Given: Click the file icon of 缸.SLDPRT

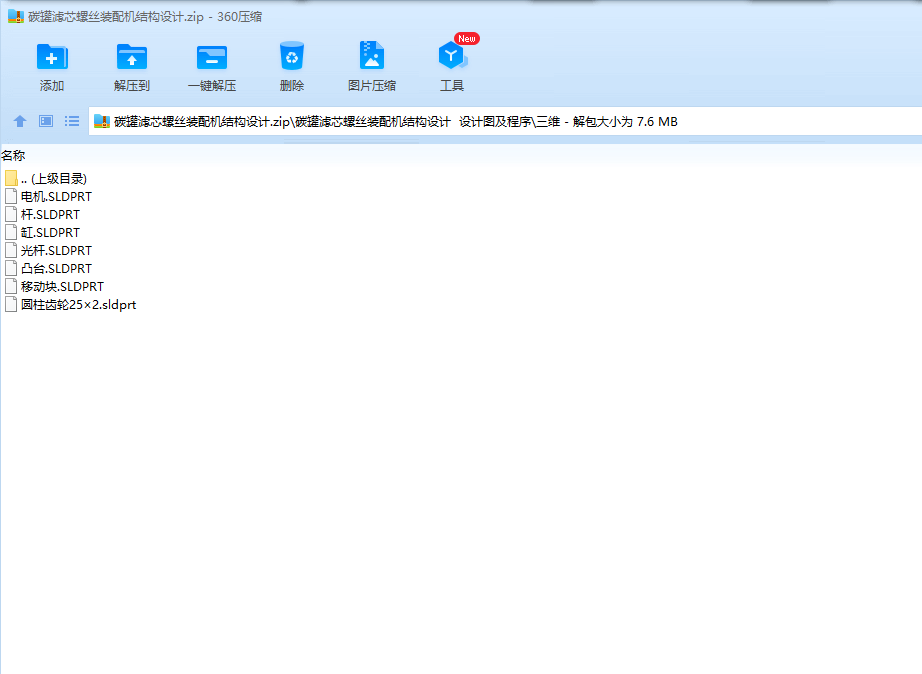Looking at the screenshot, I should click(x=11, y=232).
